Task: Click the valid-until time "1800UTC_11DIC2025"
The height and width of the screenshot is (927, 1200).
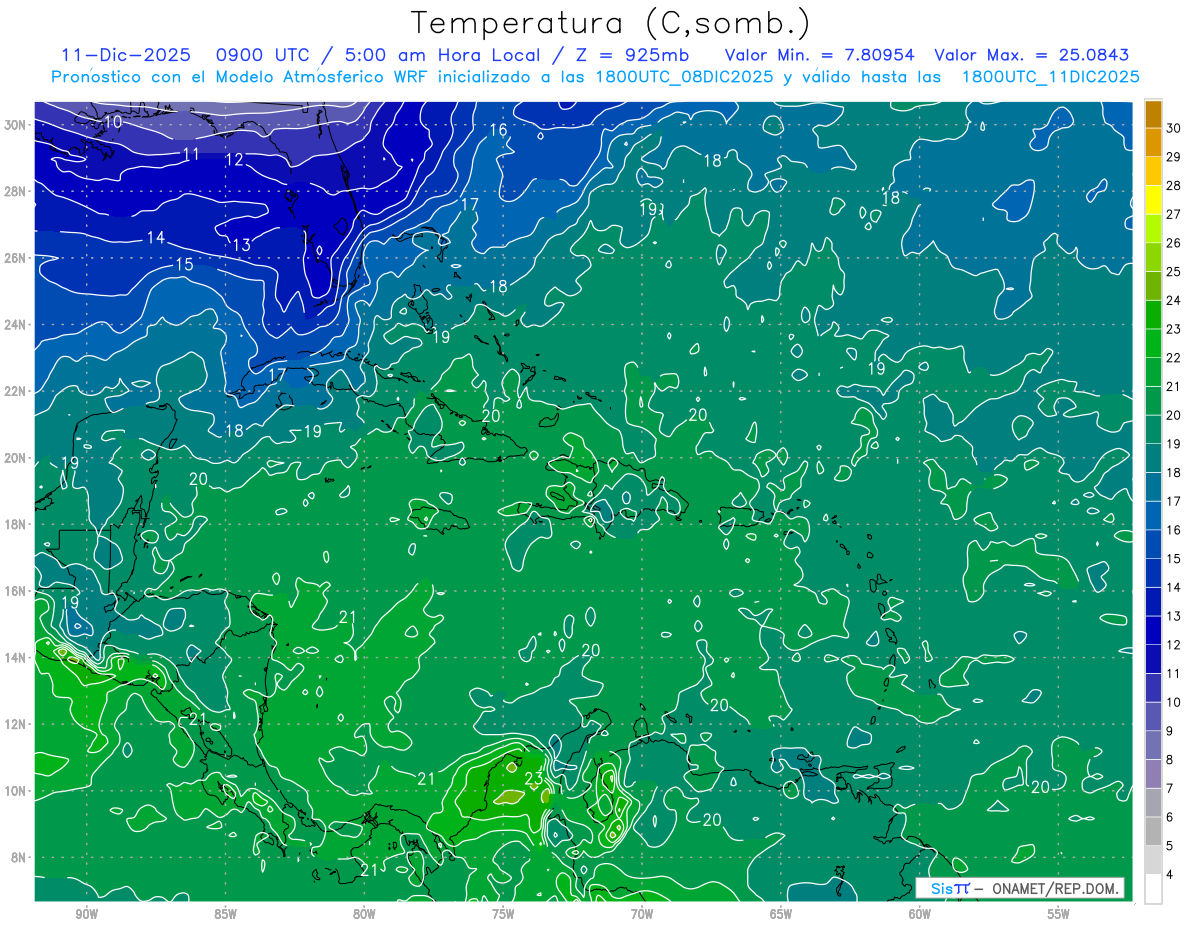Action: (x=1050, y=77)
